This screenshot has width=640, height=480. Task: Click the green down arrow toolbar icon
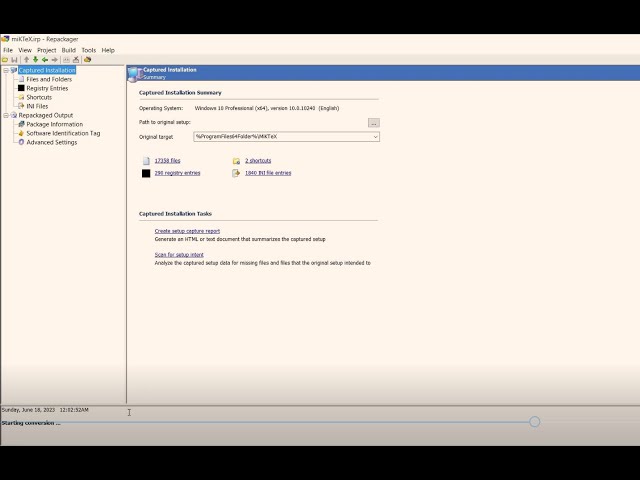tap(36, 60)
